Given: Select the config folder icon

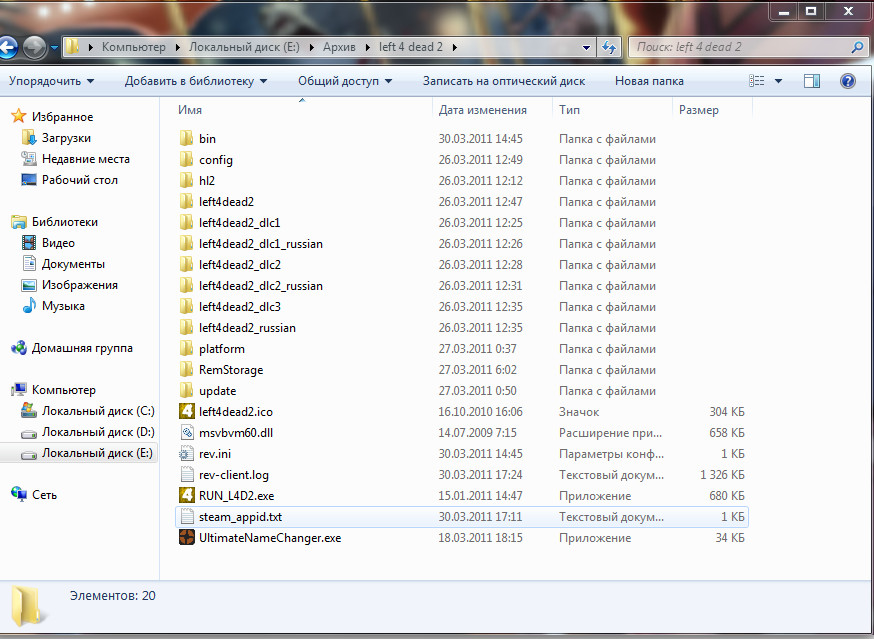Looking at the screenshot, I should 186,159.
